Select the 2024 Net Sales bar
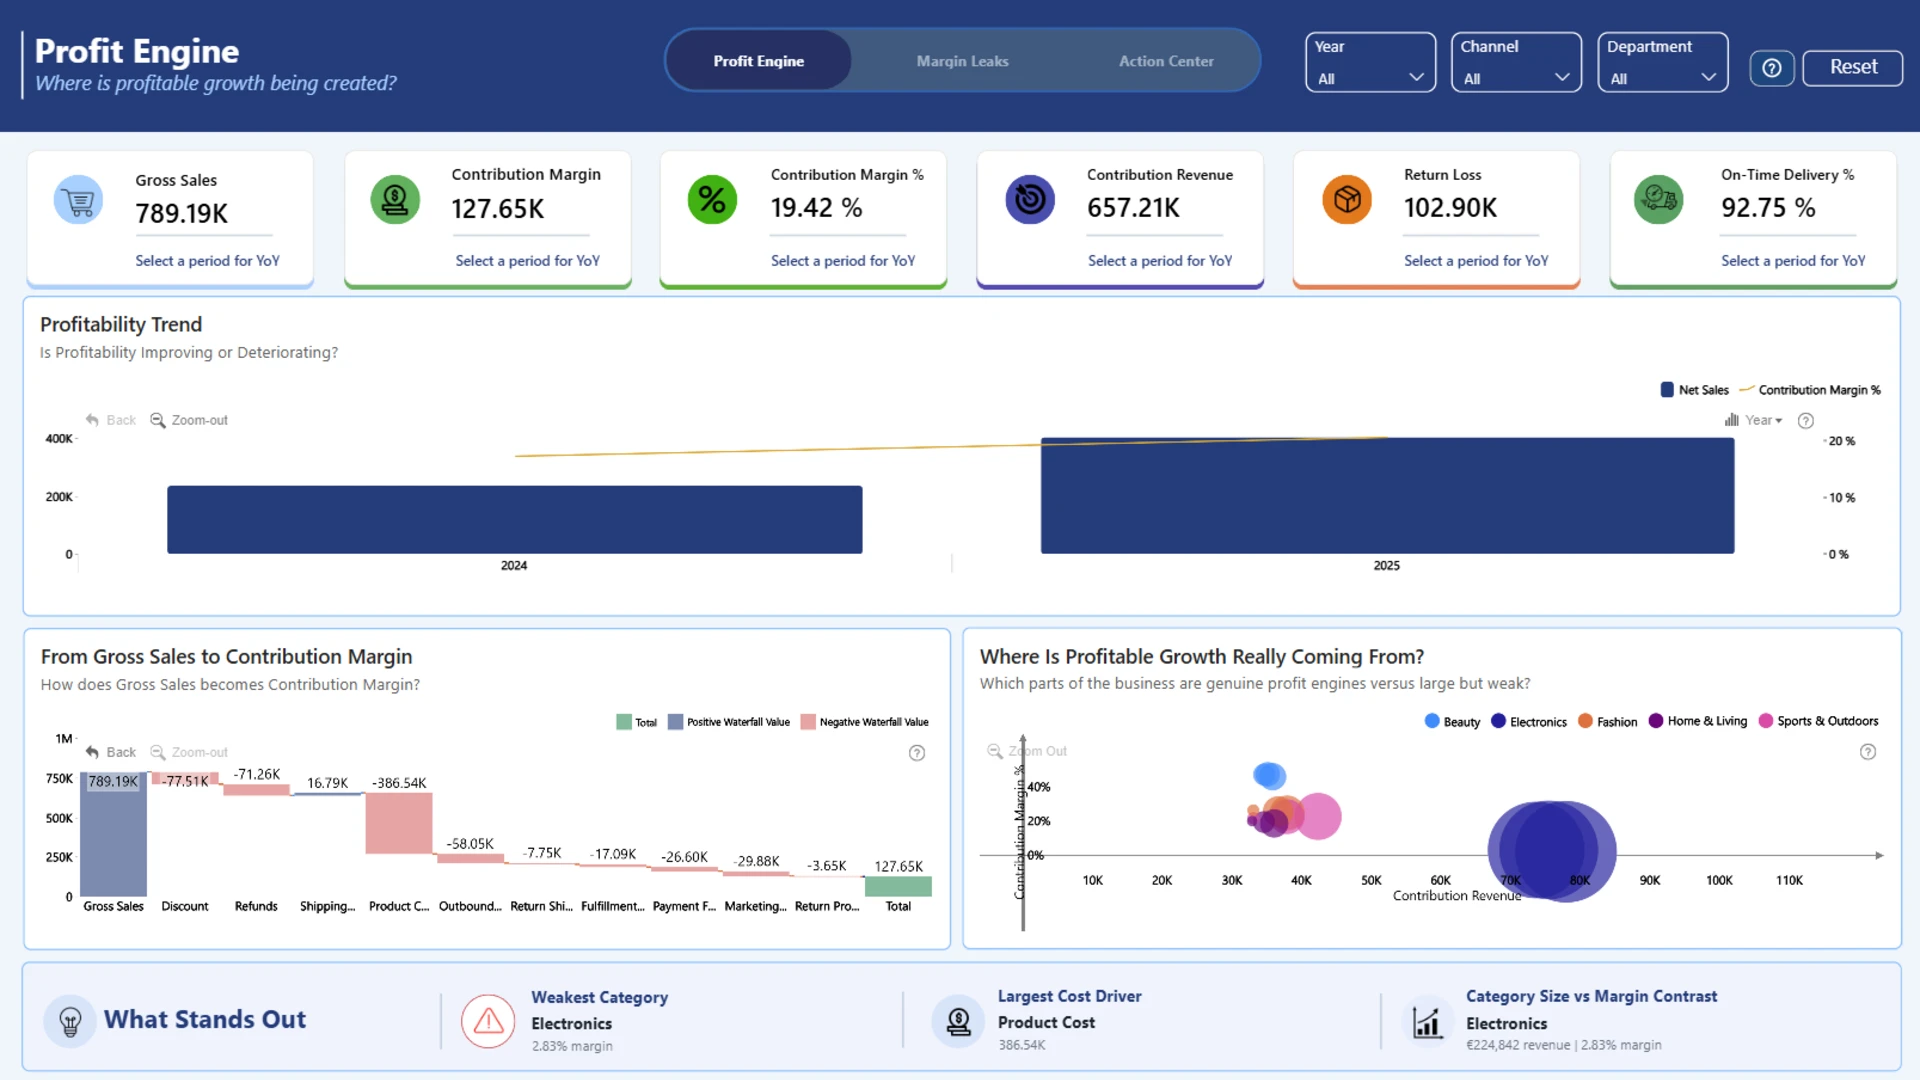Image resolution: width=1920 pixels, height=1080 pixels. click(514, 519)
